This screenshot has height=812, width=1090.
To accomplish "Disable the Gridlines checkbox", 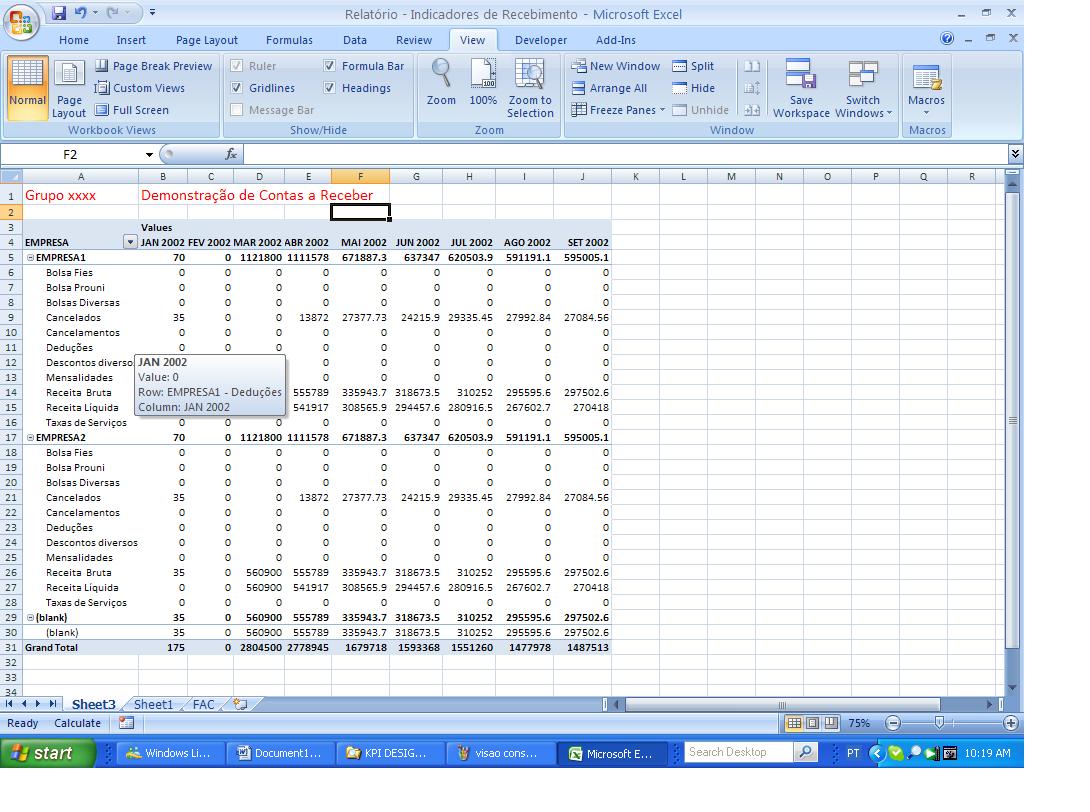I will coord(237,88).
